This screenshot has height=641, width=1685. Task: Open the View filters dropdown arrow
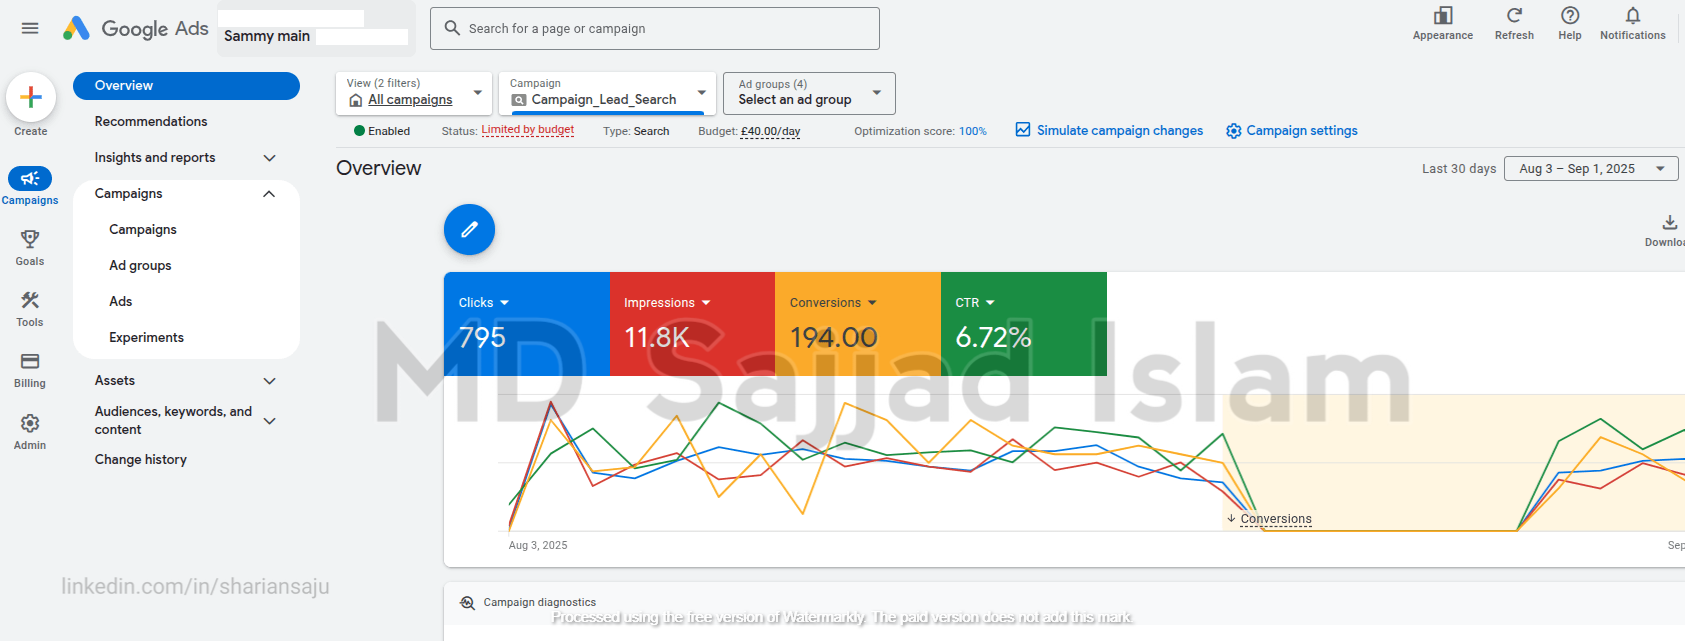tap(478, 93)
